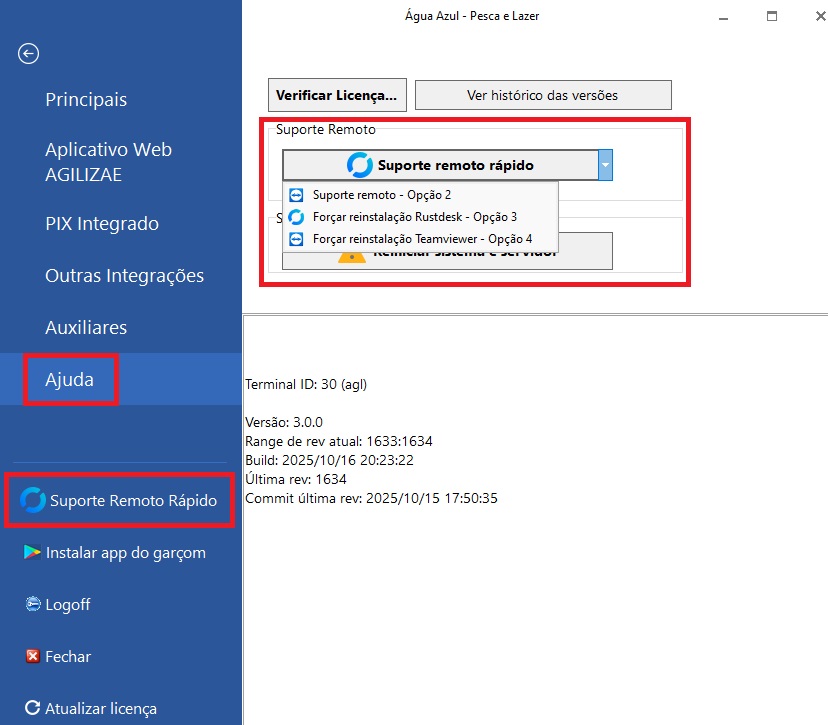The image size is (828, 725).
Task: Go to Aplicativo Web AGILIZAE section
Action: (108, 161)
